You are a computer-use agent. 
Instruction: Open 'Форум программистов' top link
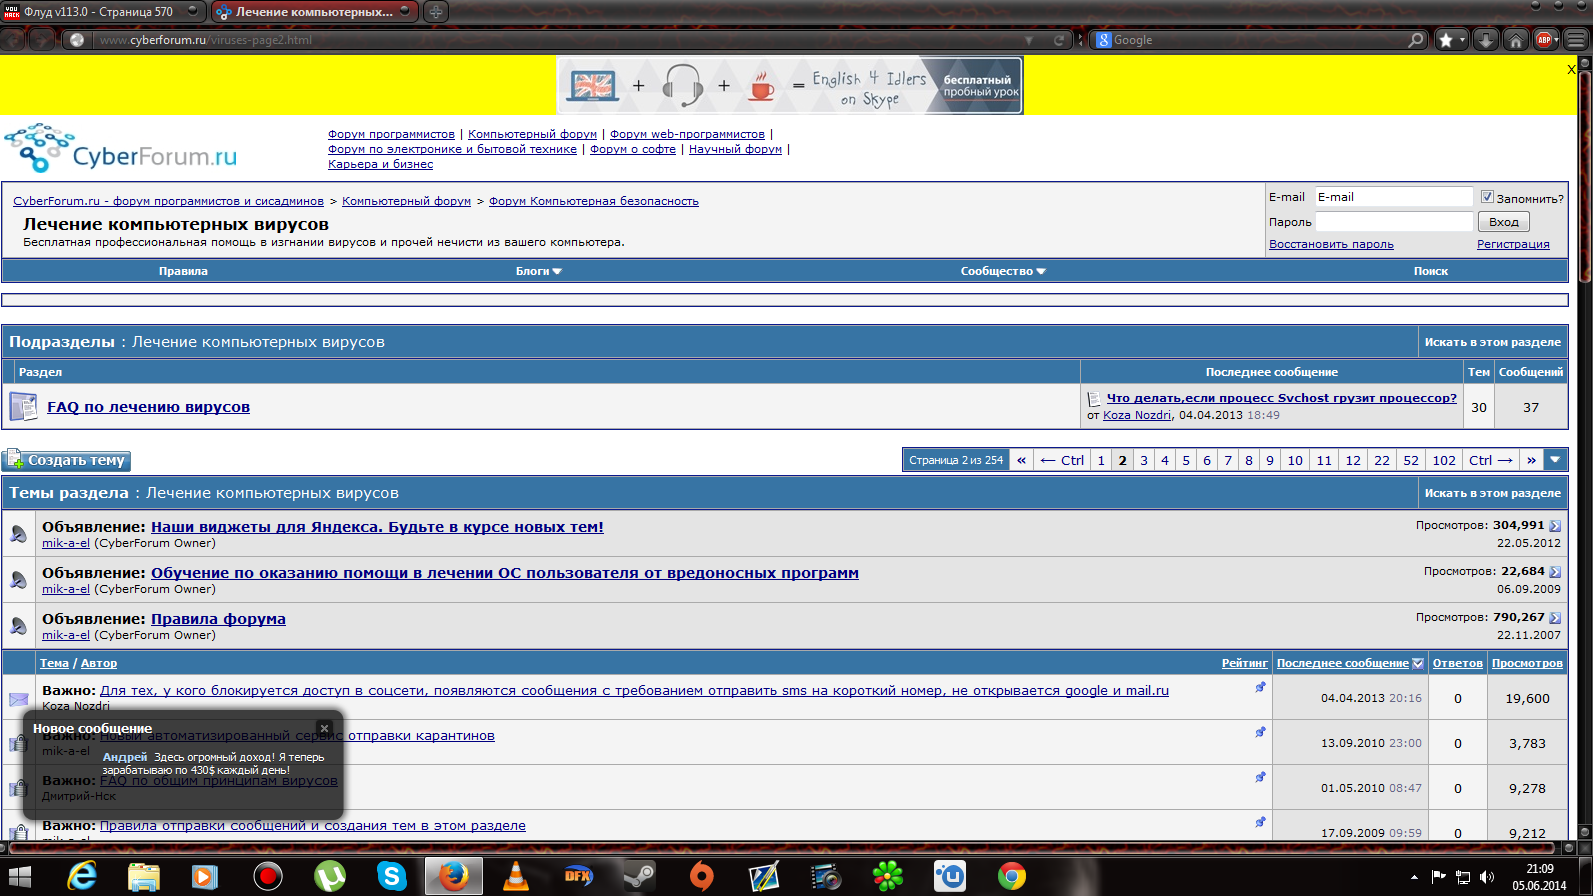pyautogui.click(x=391, y=134)
